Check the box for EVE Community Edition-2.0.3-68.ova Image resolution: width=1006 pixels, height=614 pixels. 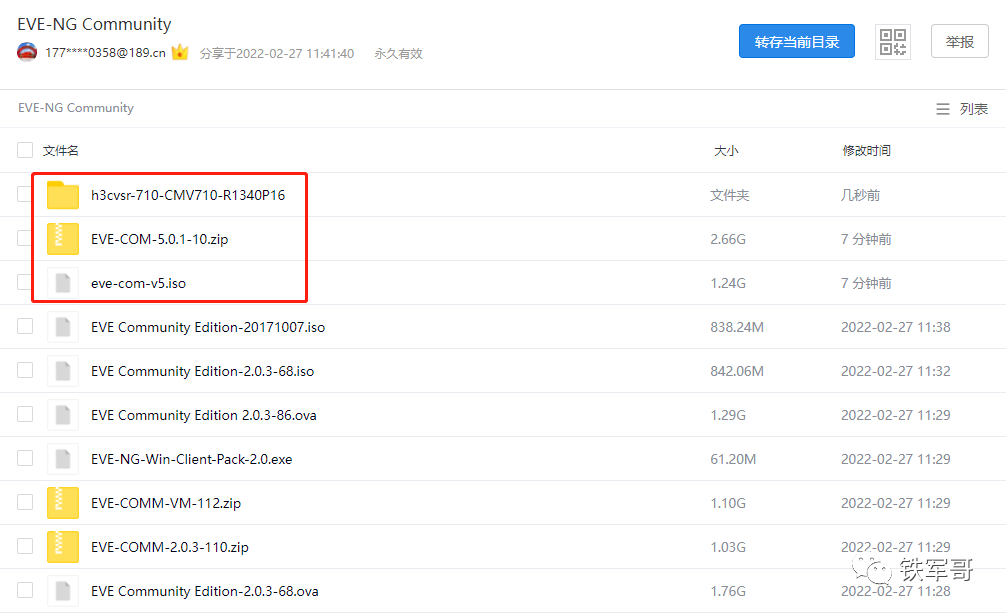(x=25, y=590)
